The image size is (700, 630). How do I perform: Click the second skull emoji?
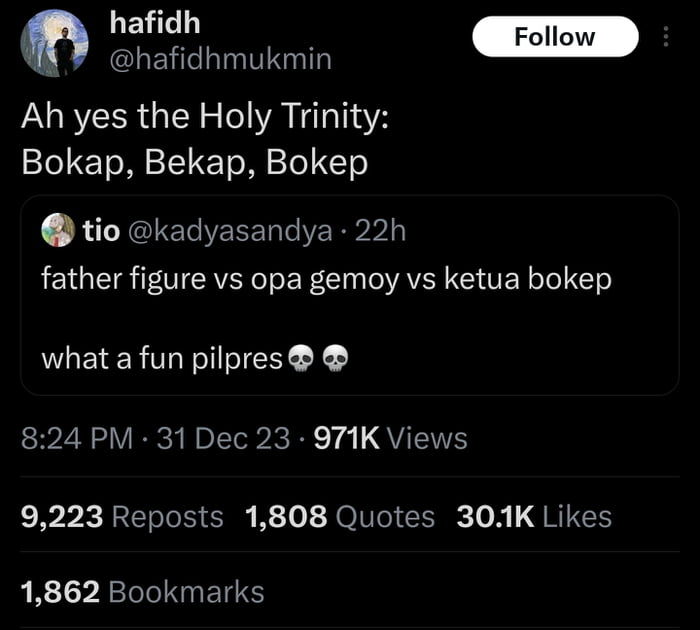coord(336,357)
